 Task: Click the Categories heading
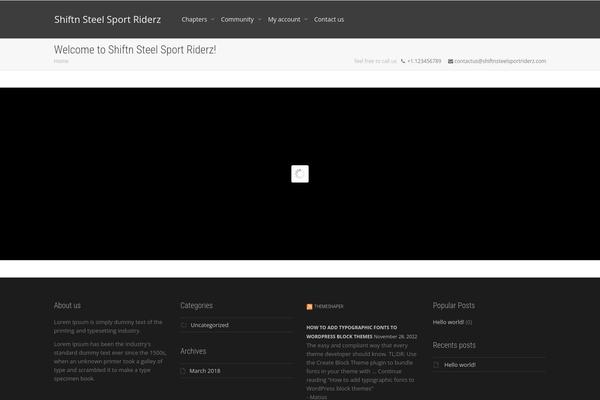[197, 305]
